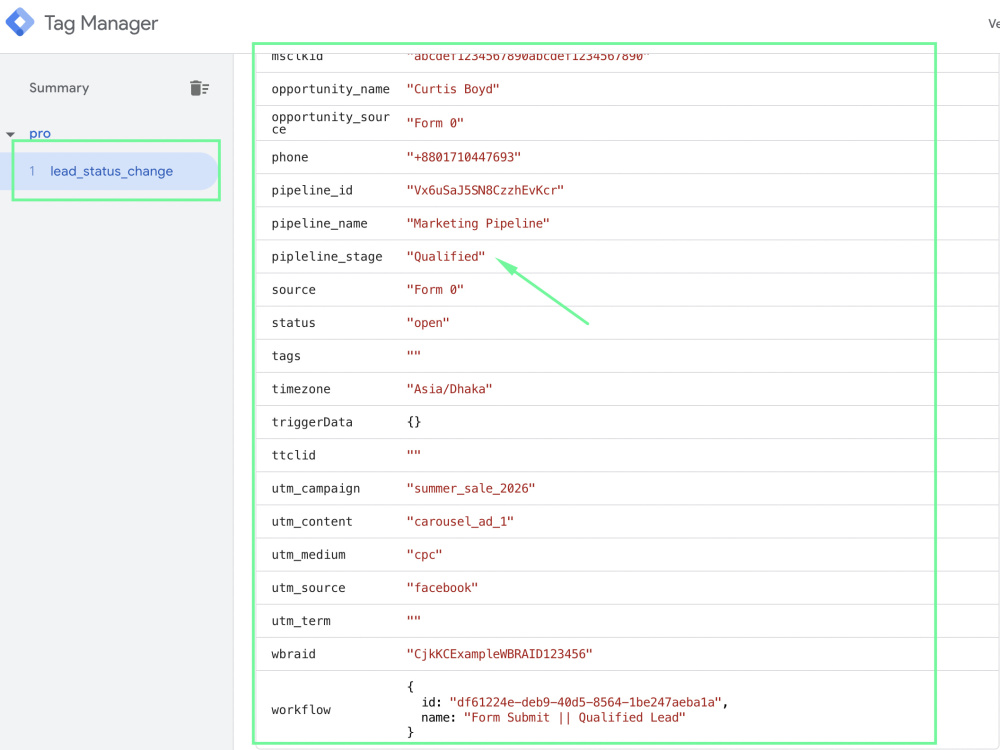Click the utm_campaign key
This screenshot has width=1000, height=750.
coord(316,489)
